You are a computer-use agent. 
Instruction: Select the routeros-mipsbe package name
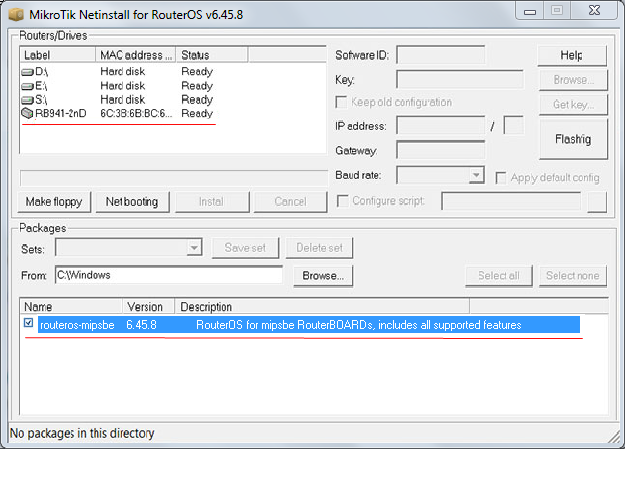pos(77,325)
